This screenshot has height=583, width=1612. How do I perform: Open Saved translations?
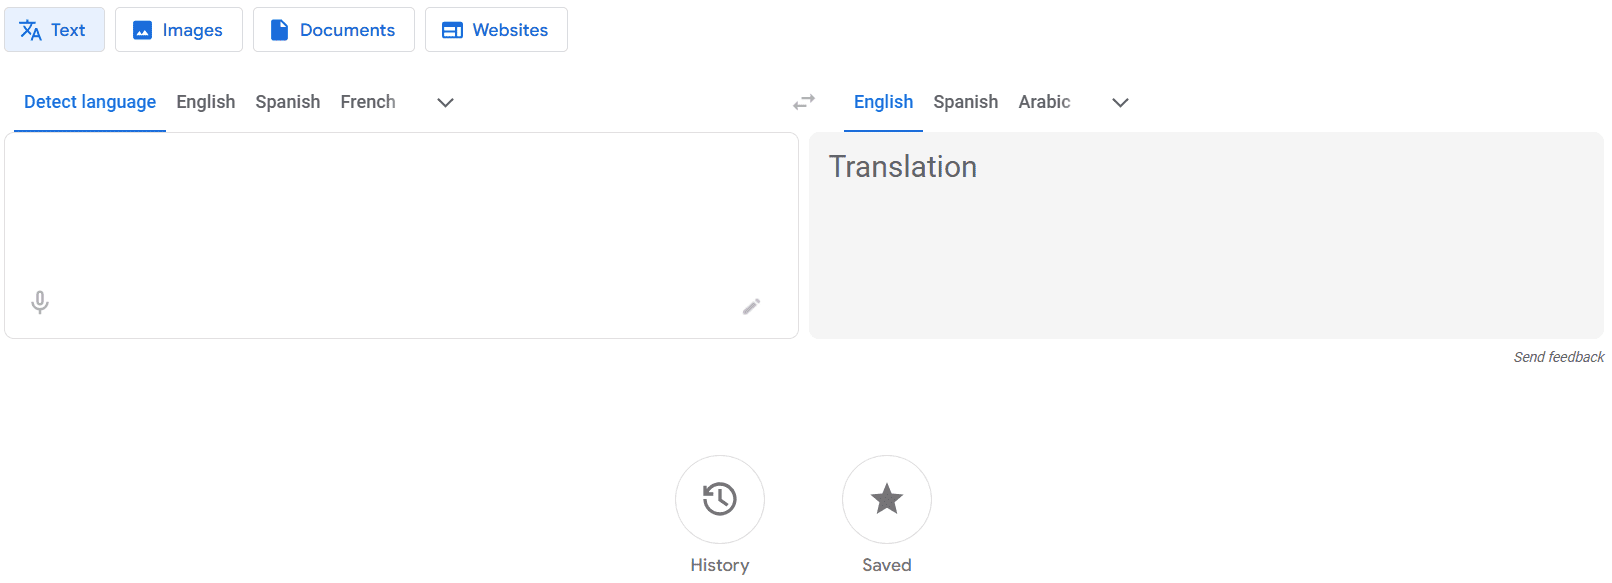tap(886, 499)
